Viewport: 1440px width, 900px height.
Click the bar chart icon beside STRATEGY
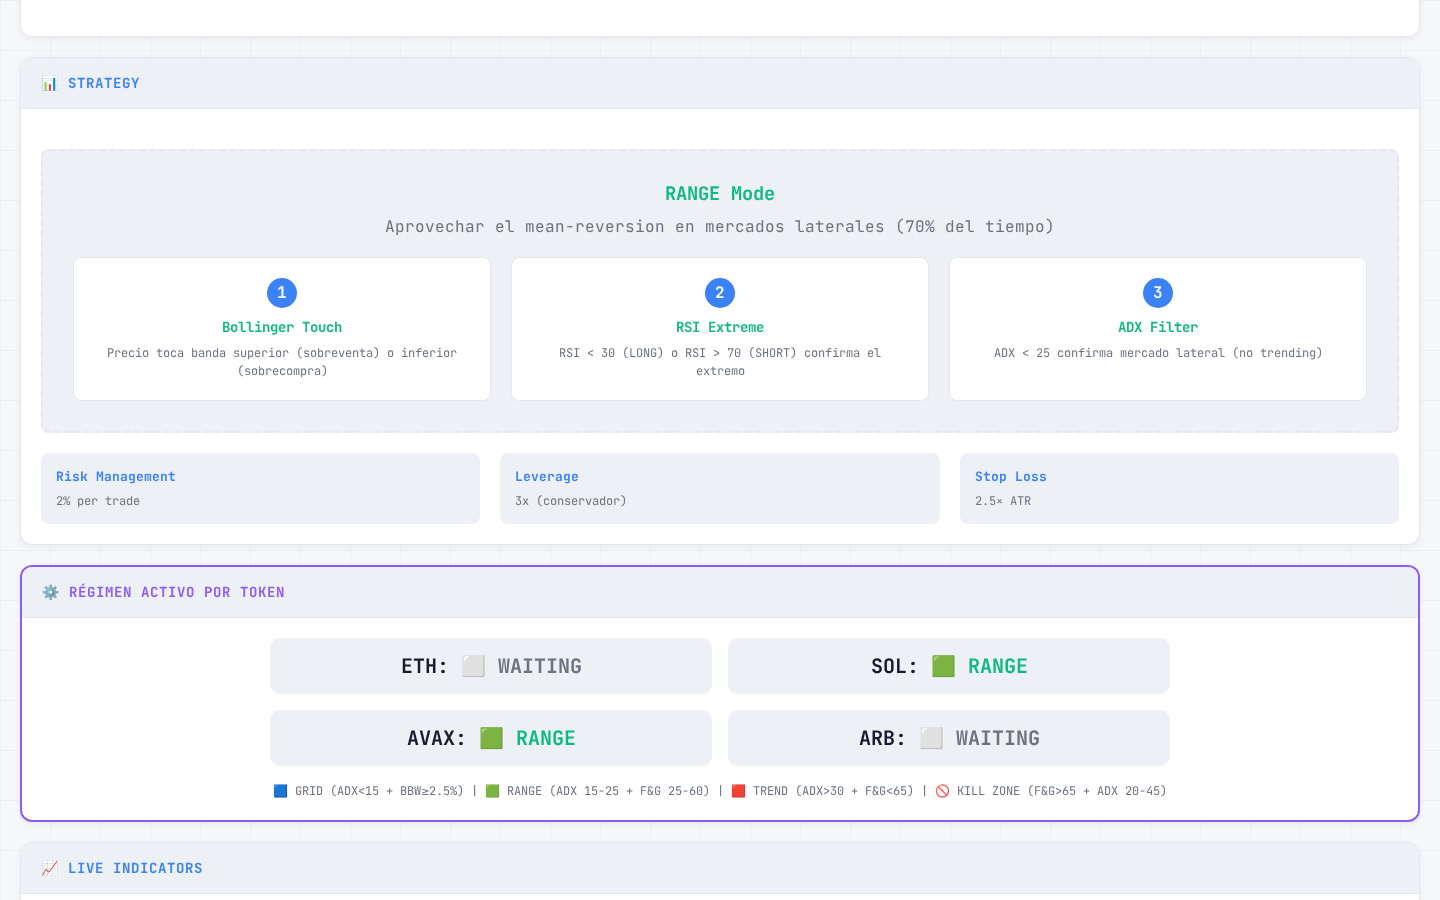49,84
